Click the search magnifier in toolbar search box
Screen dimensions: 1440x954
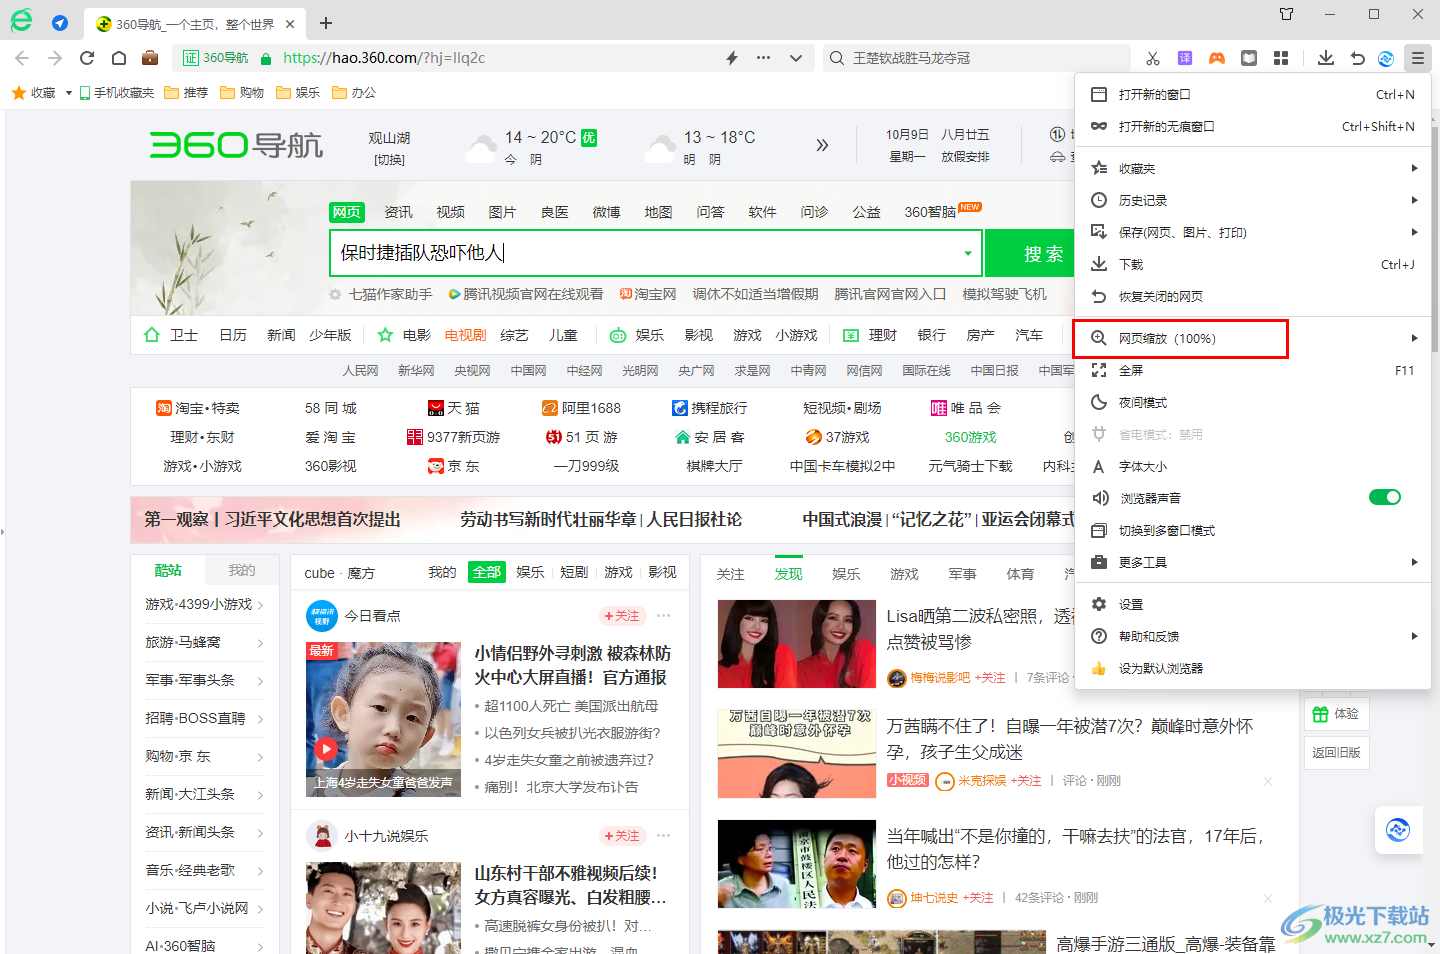point(837,58)
